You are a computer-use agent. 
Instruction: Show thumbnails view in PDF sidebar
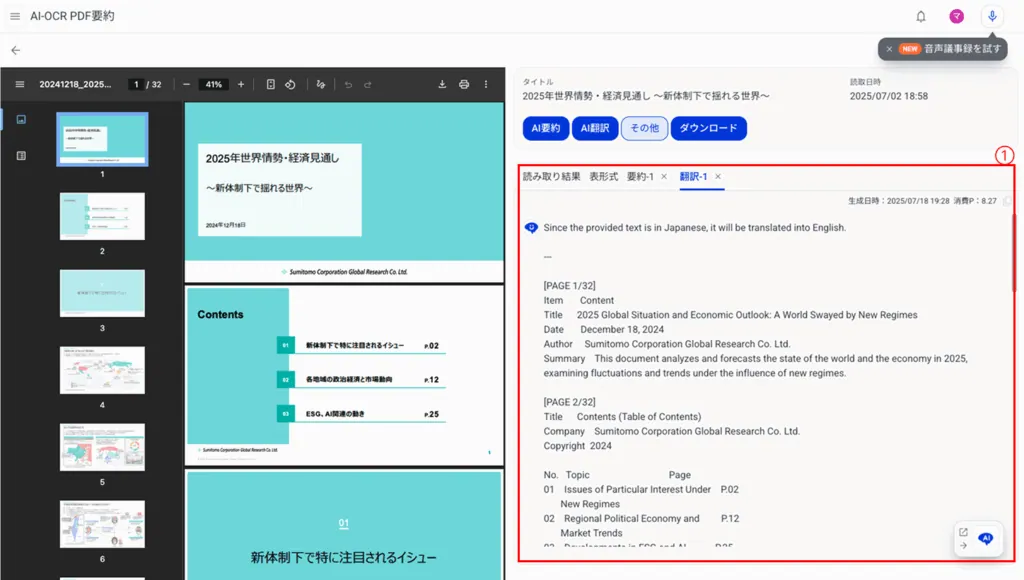click(21, 120)
